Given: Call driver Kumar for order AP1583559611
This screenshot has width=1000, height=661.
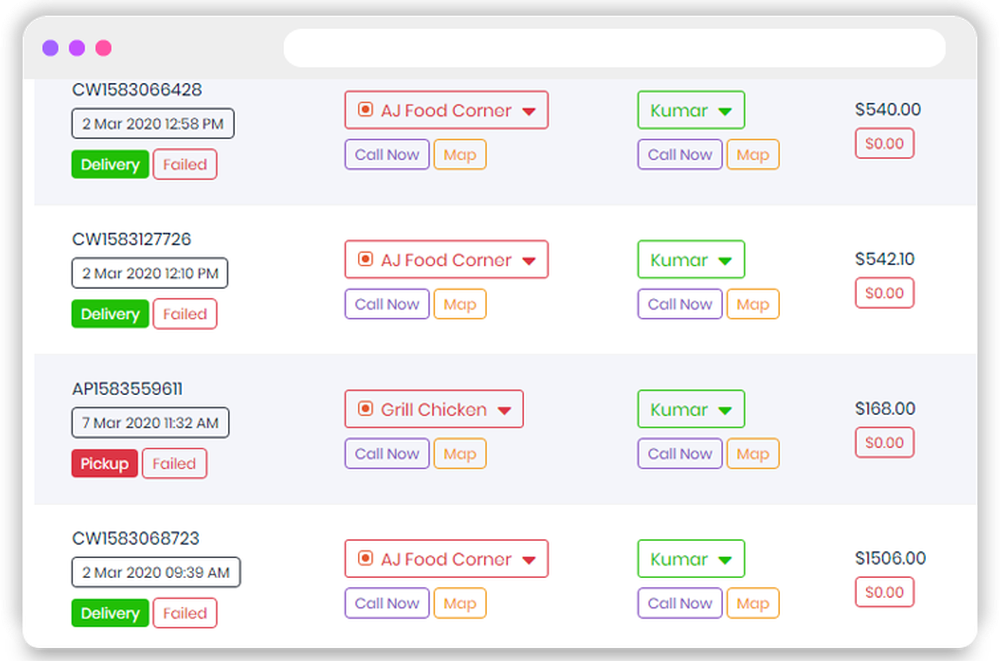Looking at the screenshot, I should tap(680, 454).
